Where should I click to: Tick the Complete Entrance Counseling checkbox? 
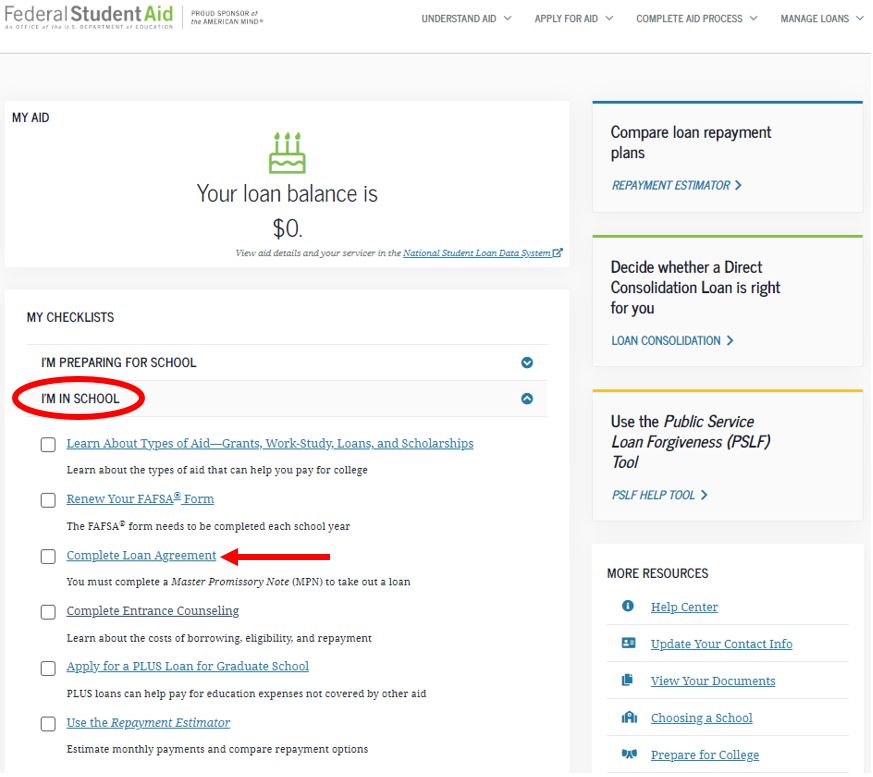[x=48, y=612]
